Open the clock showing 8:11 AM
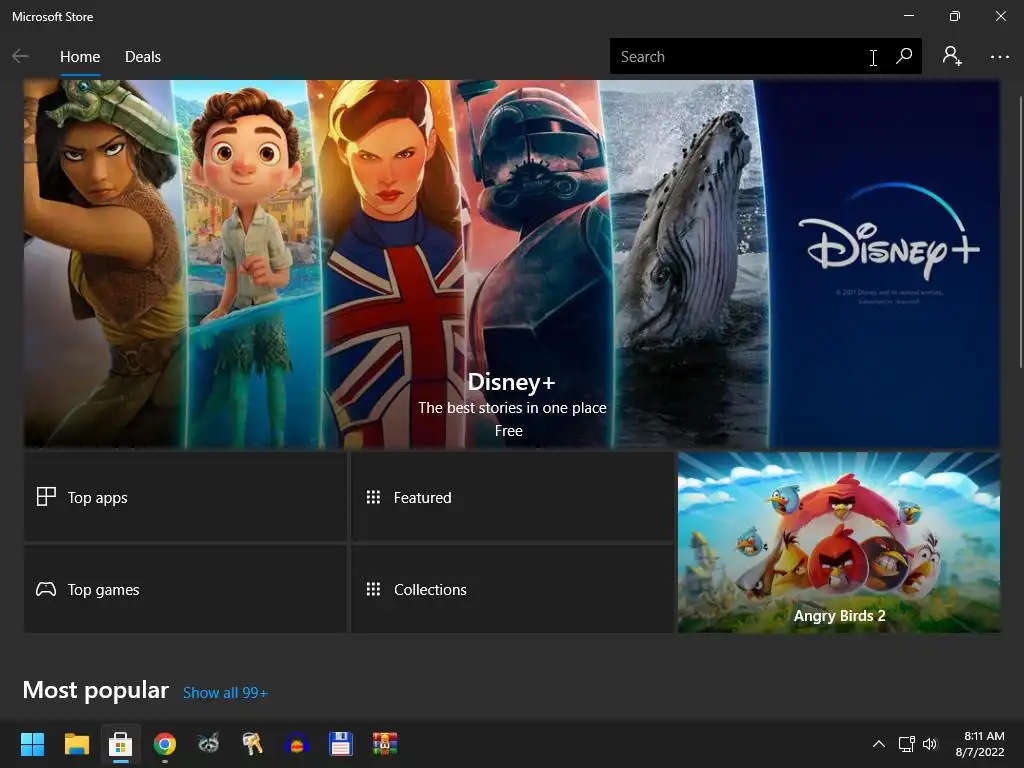This screenshot has height=768, width=1024. tap(980, 744)
